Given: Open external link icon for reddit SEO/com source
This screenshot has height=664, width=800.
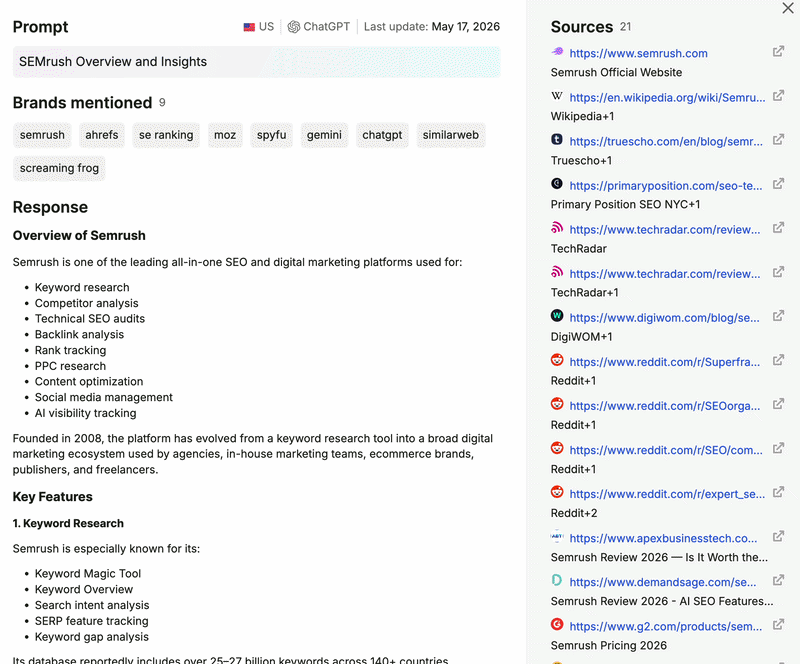Looking at the screenshot, I should [x=778, y=449].
